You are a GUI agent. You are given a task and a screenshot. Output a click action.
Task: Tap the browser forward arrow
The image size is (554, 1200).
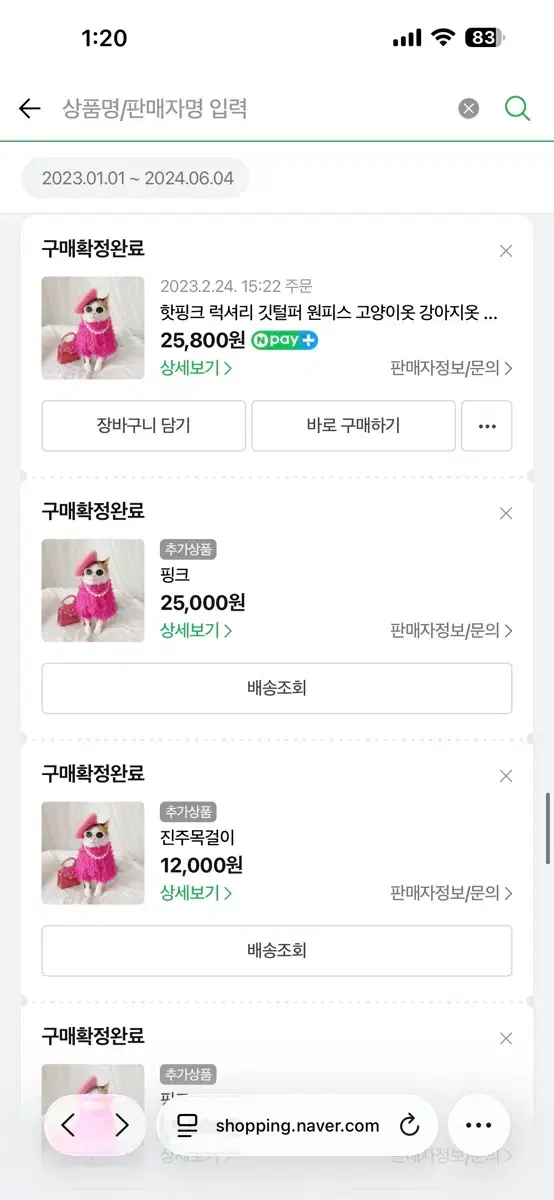(122, 1126)
